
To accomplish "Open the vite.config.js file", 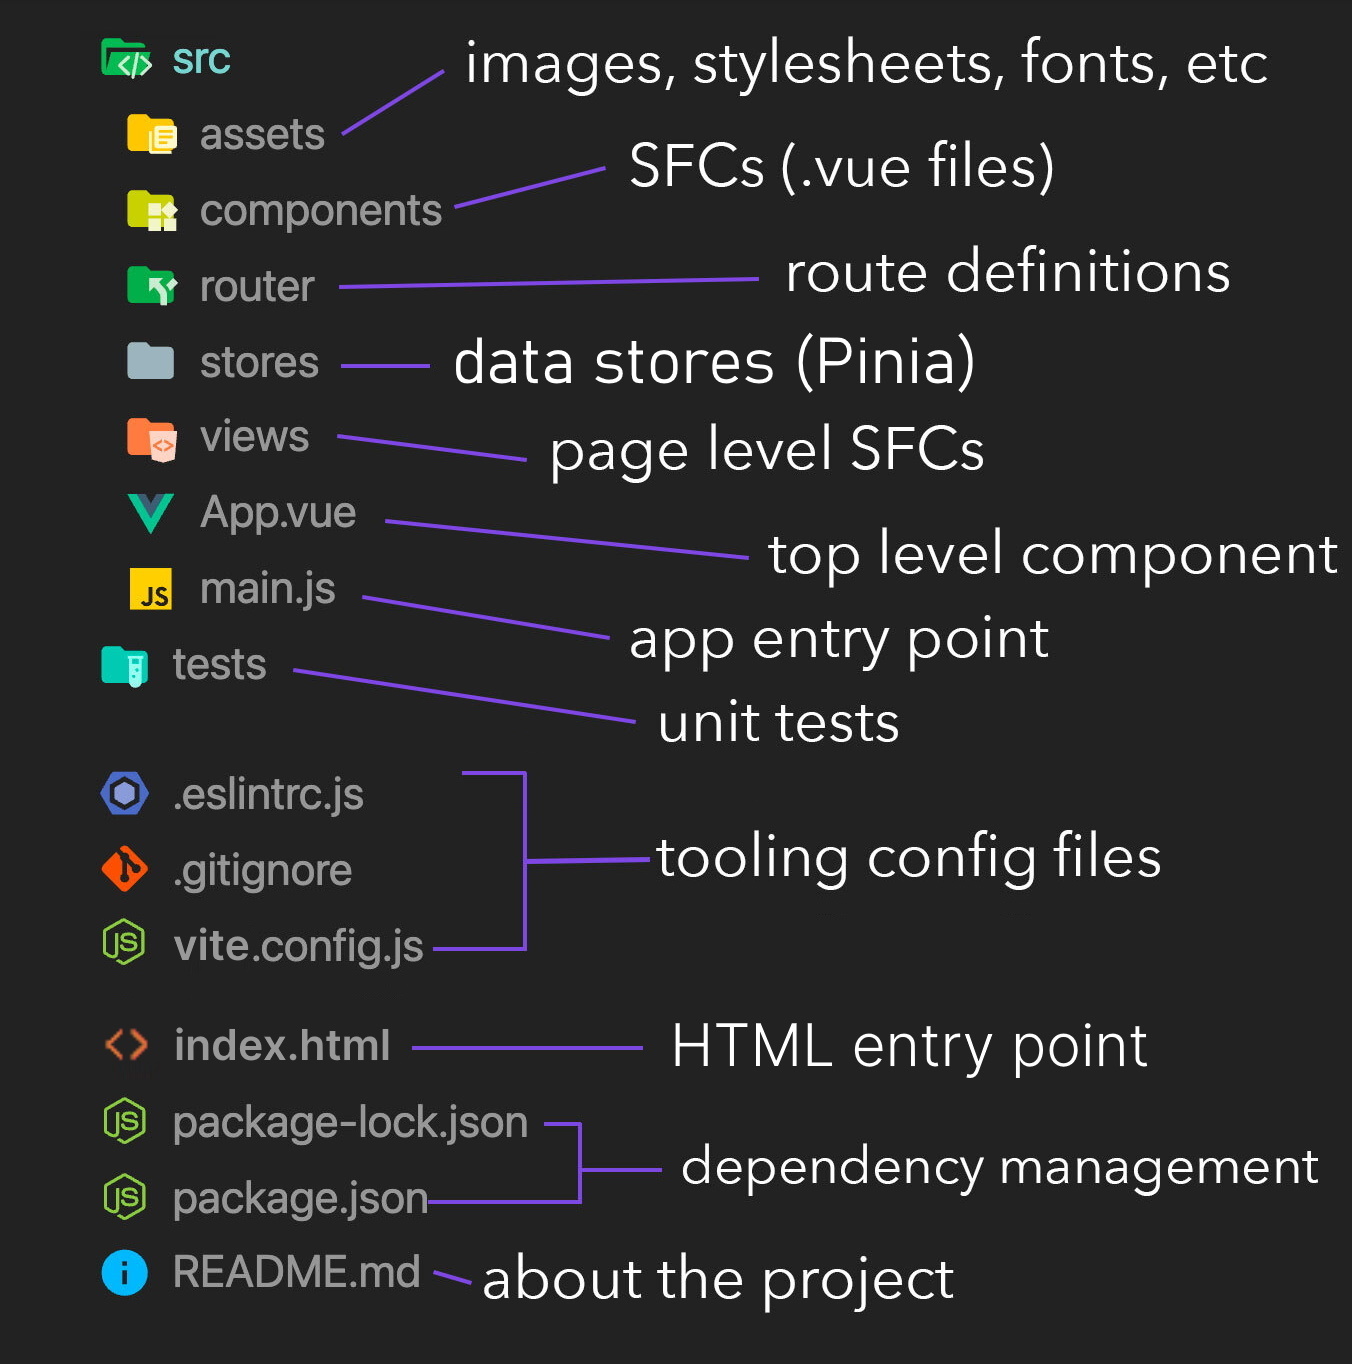I will point(298,946).
